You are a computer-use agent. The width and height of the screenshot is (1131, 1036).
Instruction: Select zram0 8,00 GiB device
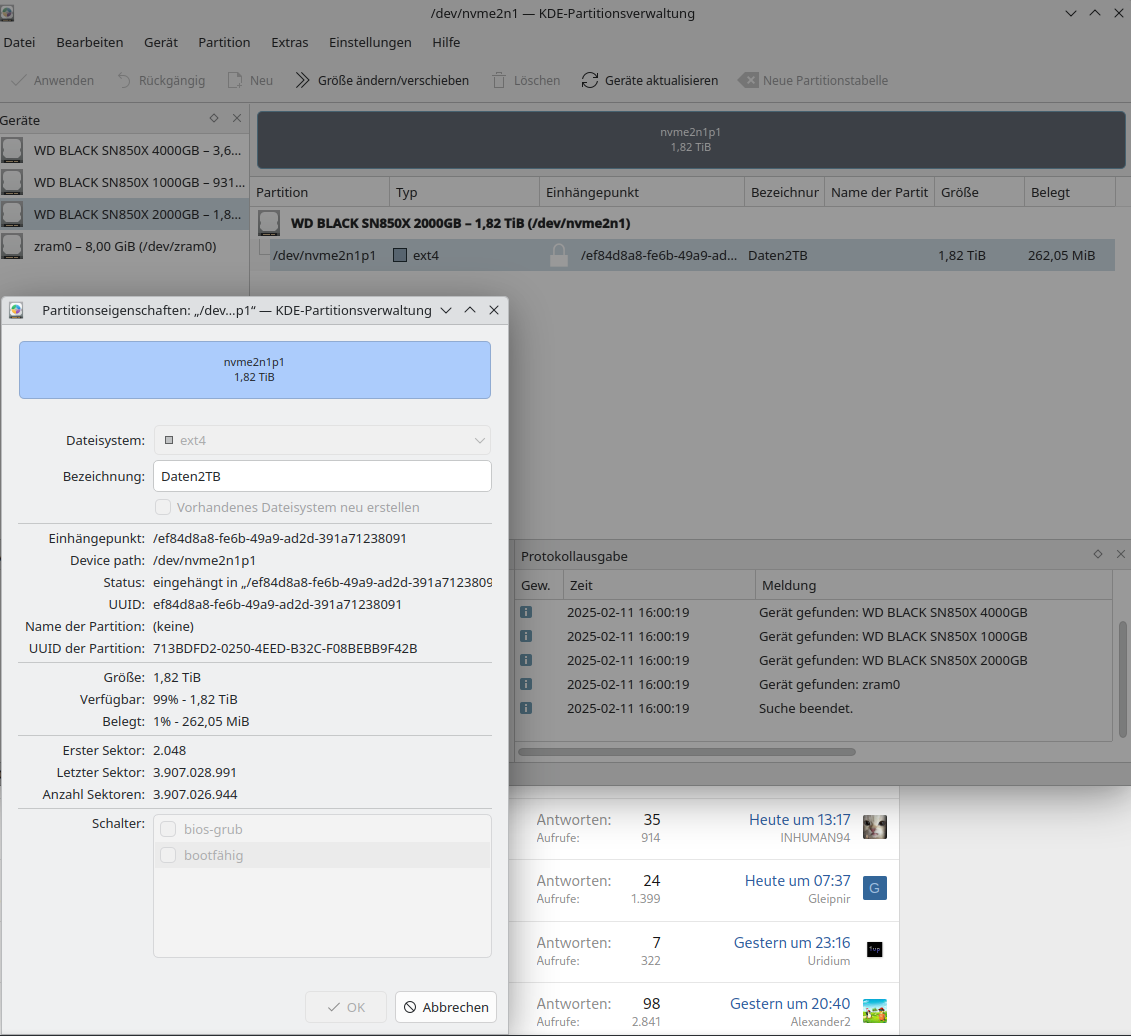(x=124, y=246)
